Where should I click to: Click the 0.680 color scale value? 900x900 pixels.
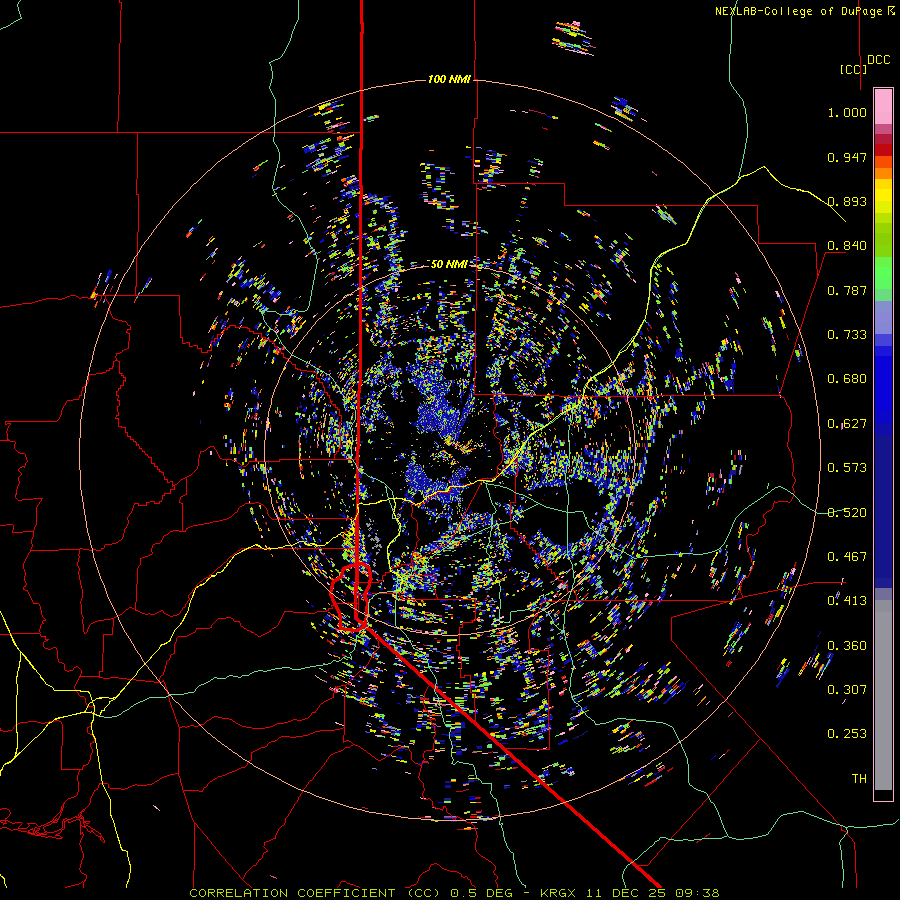(x=847, y=379)
